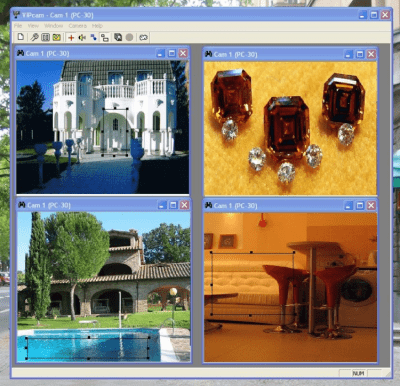Viewport: 400px width, 386px height.
Task: Click the dark snapshot toolbar icon
Action: point(118,37)
